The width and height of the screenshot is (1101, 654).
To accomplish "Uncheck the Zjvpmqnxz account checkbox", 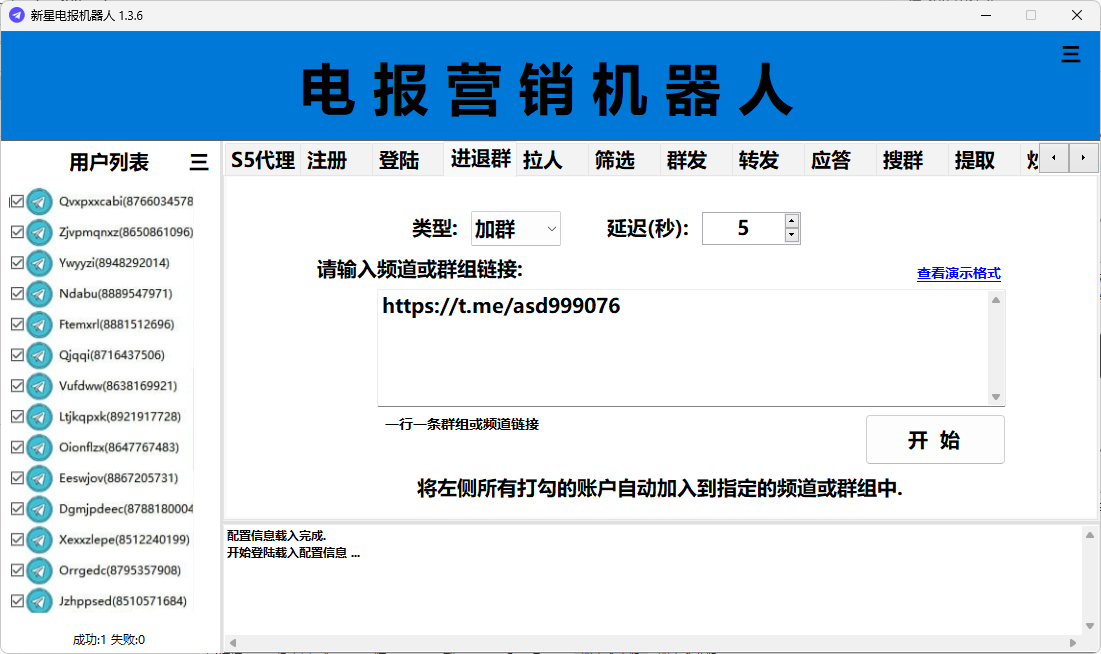I will [18, 232].
